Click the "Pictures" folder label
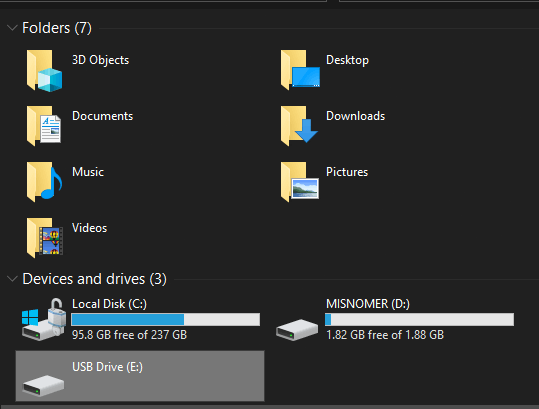Viewport: 539px width, 409px height. pos(347,172)
